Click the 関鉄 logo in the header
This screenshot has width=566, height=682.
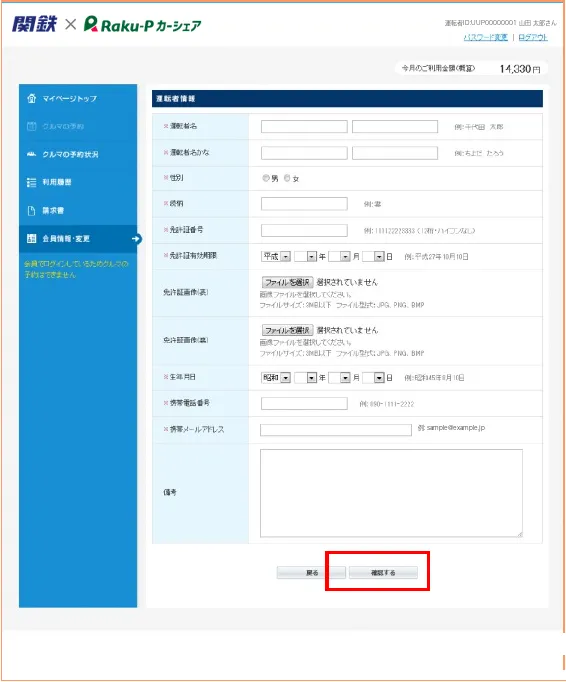34,24
